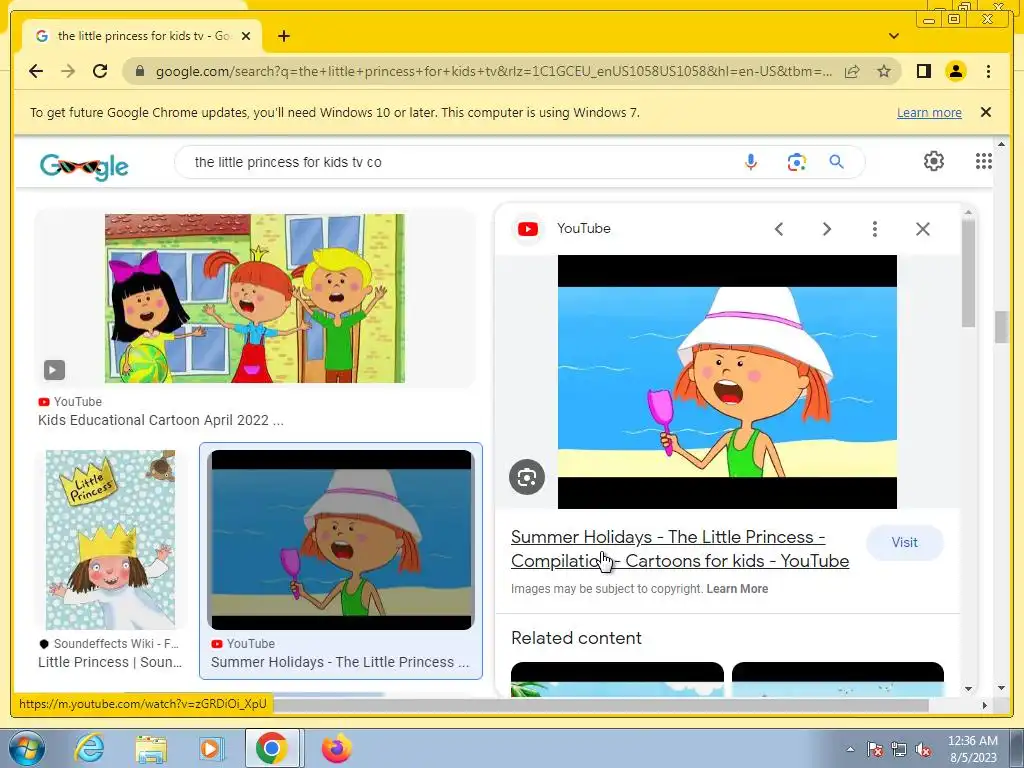The image size is (1024, 768).
Task: Open large beach girl preview image
Action: 727,382
